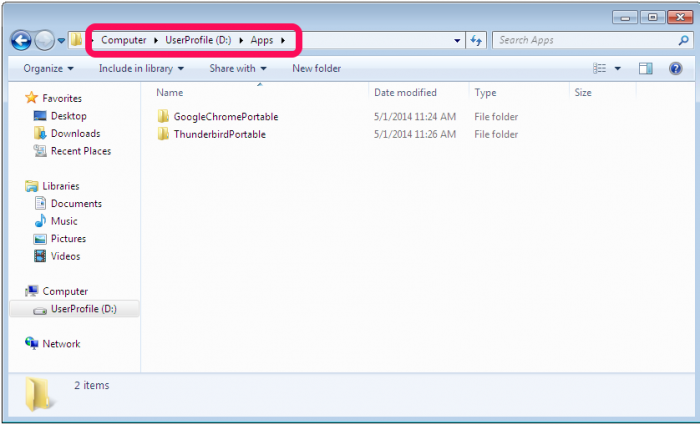
Task: Open the Documents library
Action: coord(76,204)
